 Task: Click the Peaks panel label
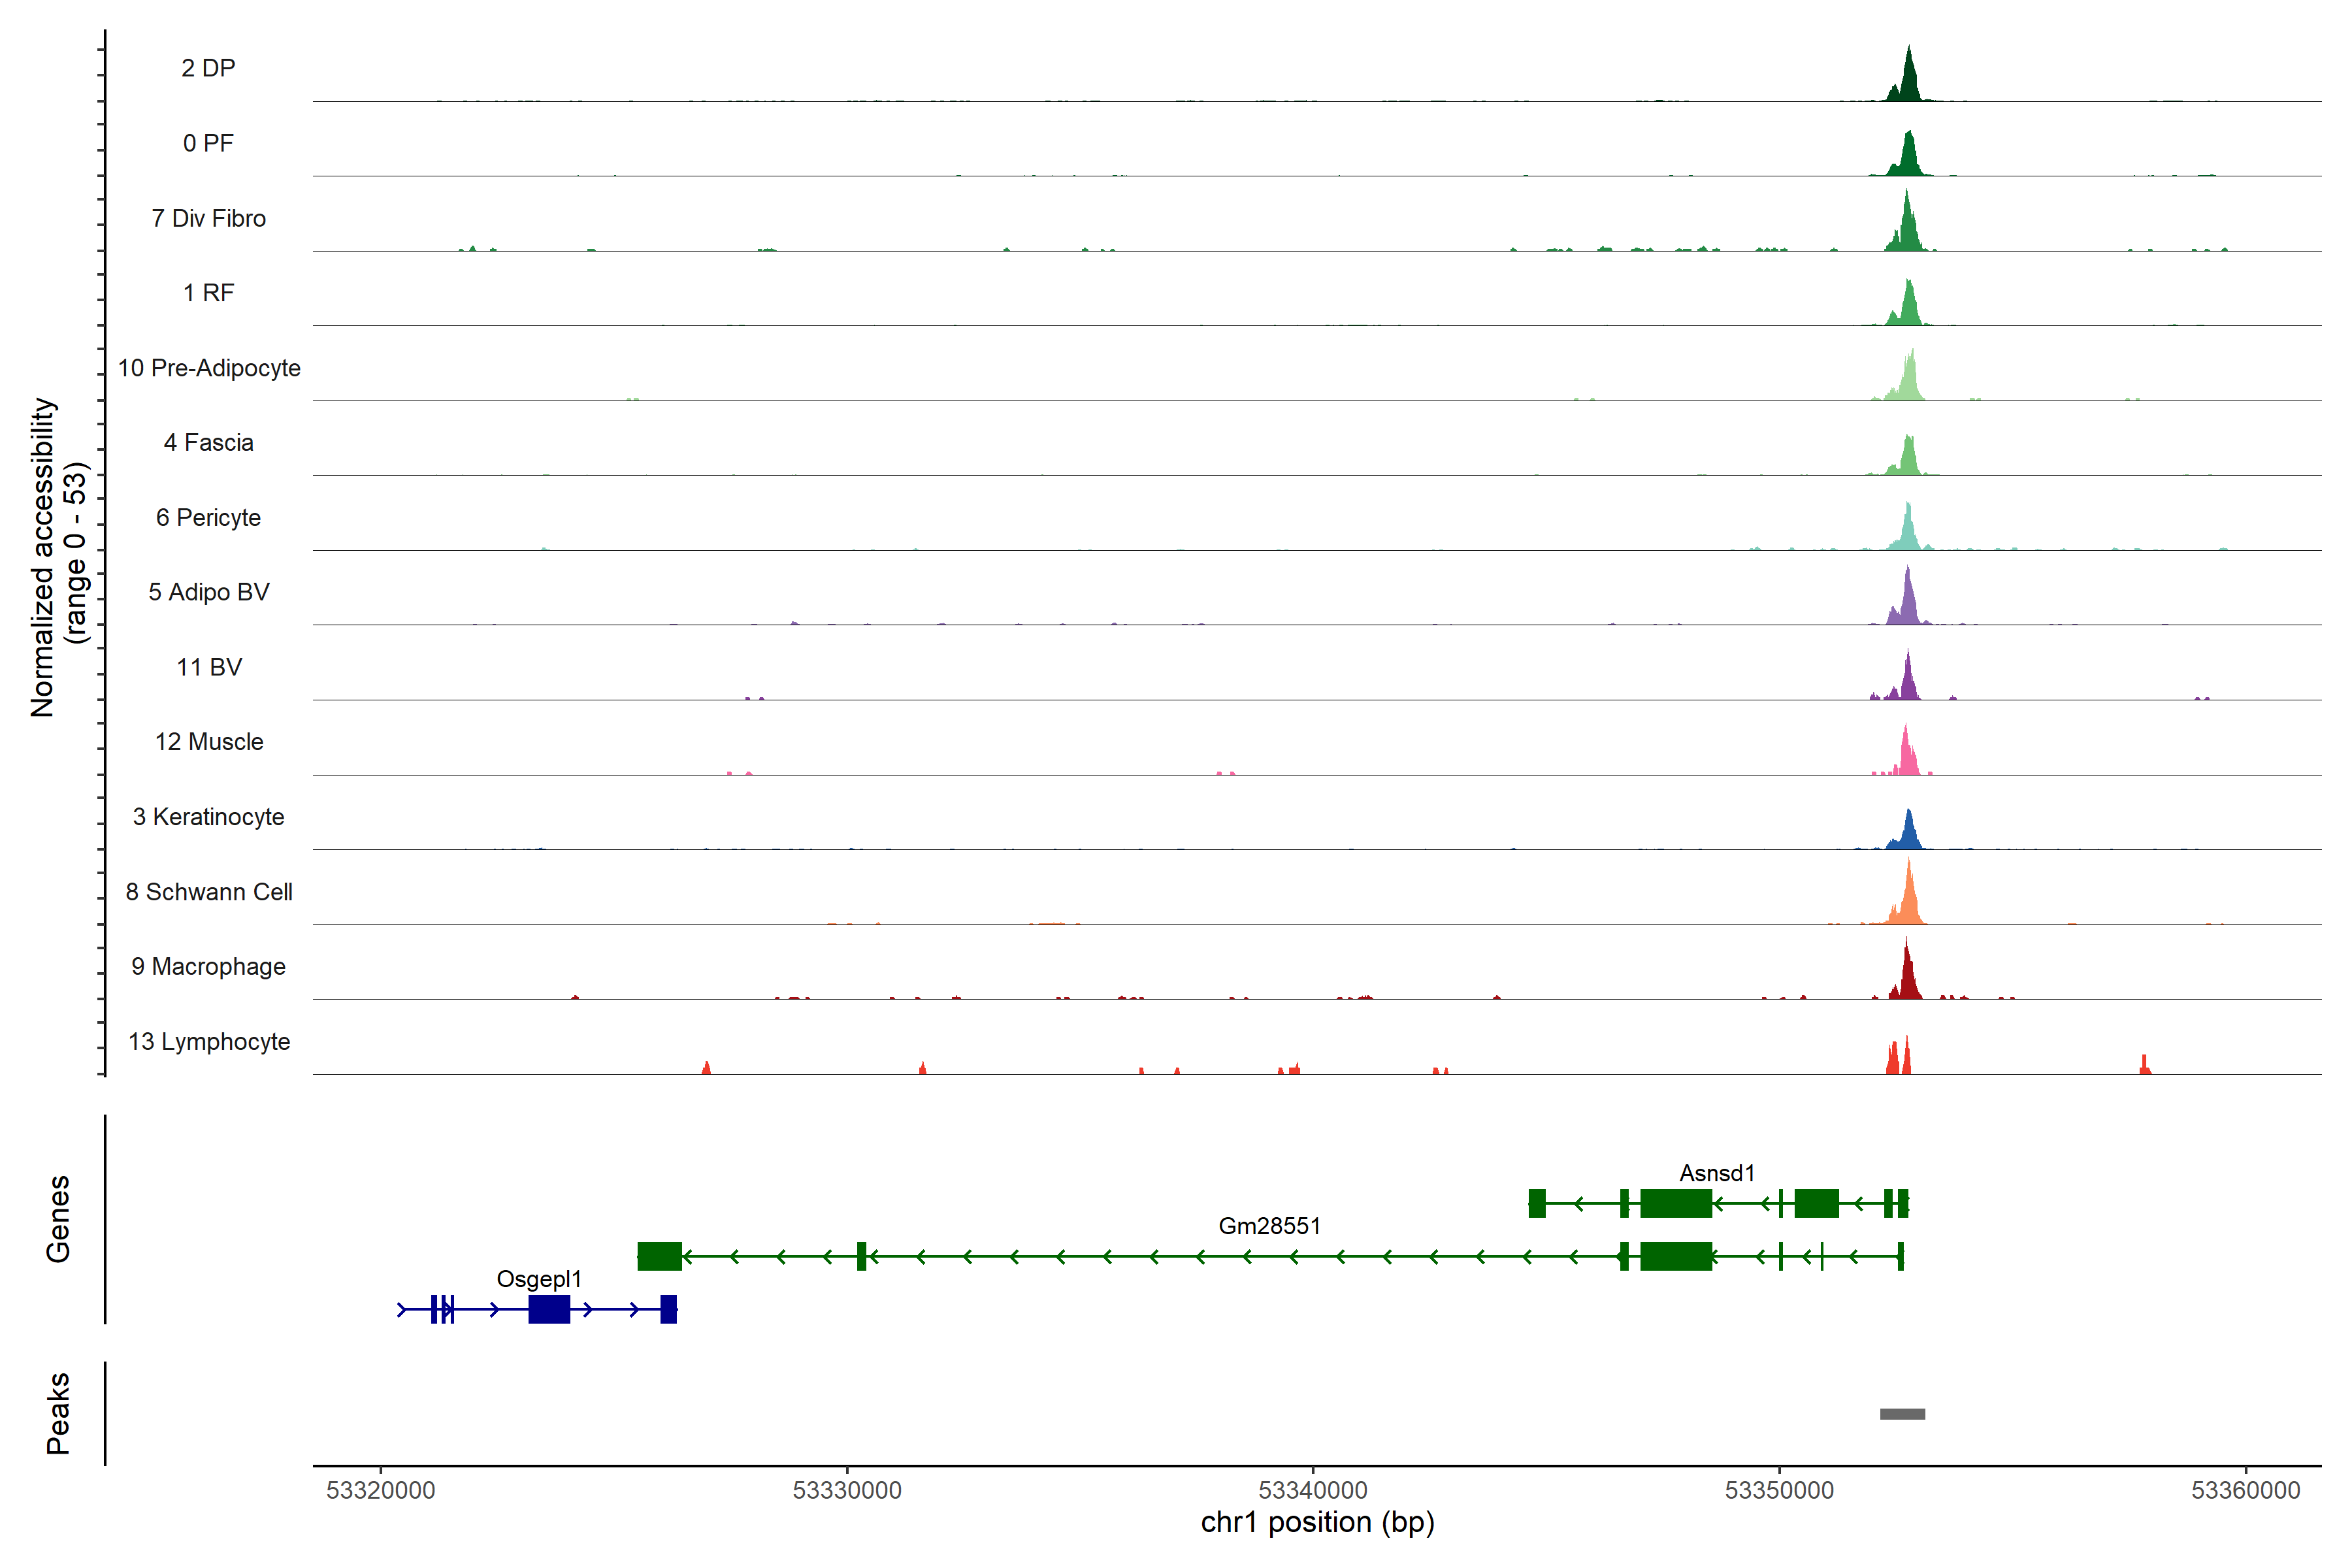tap(58, 1413)
